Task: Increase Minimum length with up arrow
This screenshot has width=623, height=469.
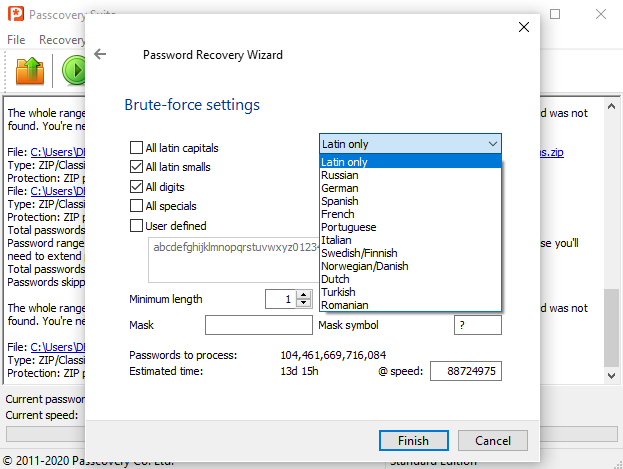Action: (x=304, y=295)
